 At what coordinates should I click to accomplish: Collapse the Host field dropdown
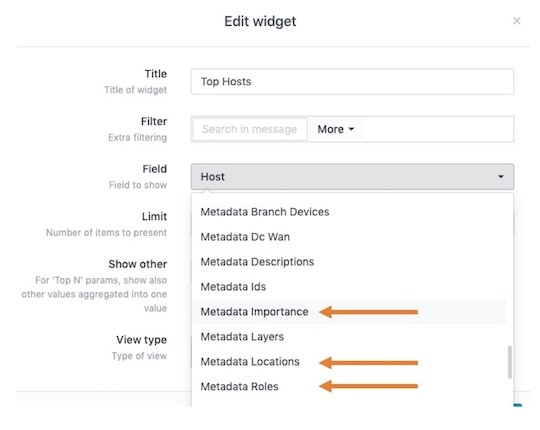click(x=352, y=177)
